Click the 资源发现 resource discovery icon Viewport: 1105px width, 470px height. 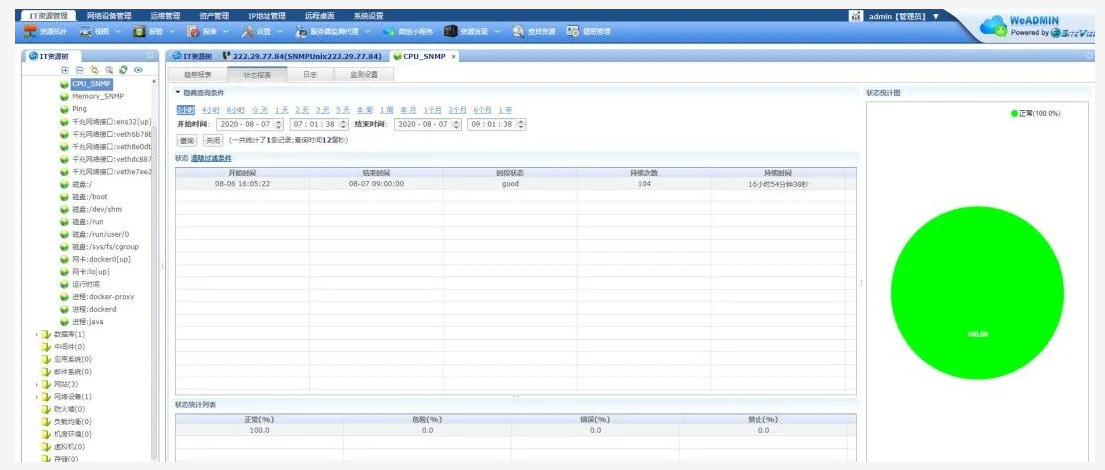tap(450, 32)
